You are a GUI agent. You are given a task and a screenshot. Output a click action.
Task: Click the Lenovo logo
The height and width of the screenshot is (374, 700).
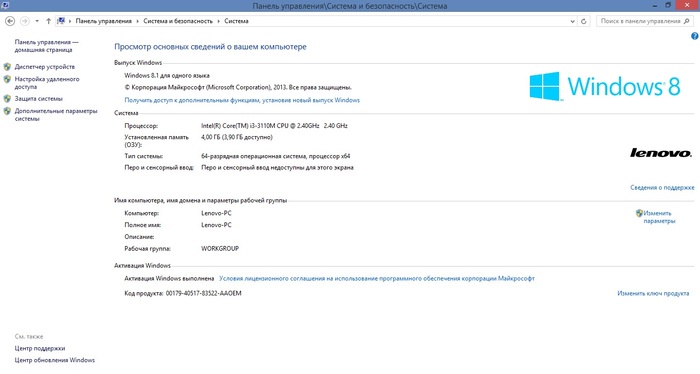point(661,153)
